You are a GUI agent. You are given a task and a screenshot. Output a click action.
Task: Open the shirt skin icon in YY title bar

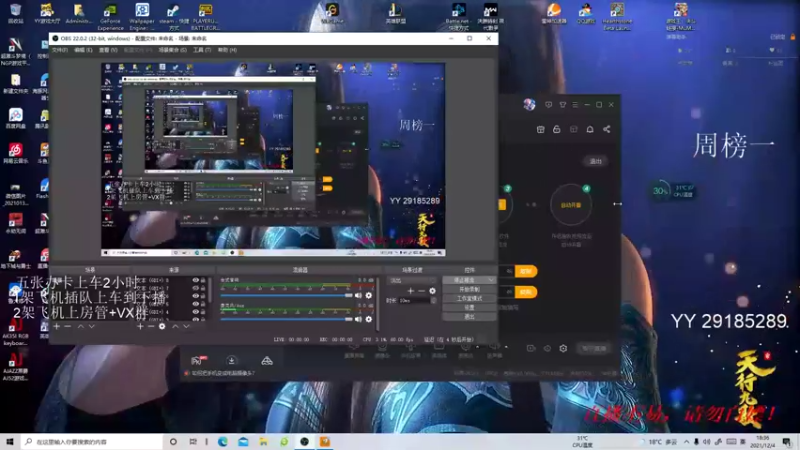tap(563, 105)
